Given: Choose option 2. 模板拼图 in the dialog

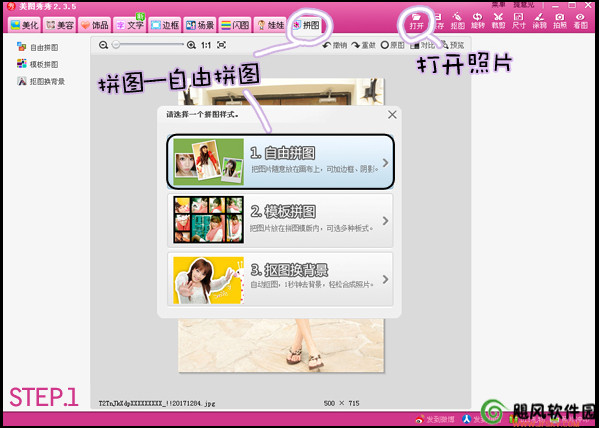Looking at the screenshot, I should tap(281, 220).
